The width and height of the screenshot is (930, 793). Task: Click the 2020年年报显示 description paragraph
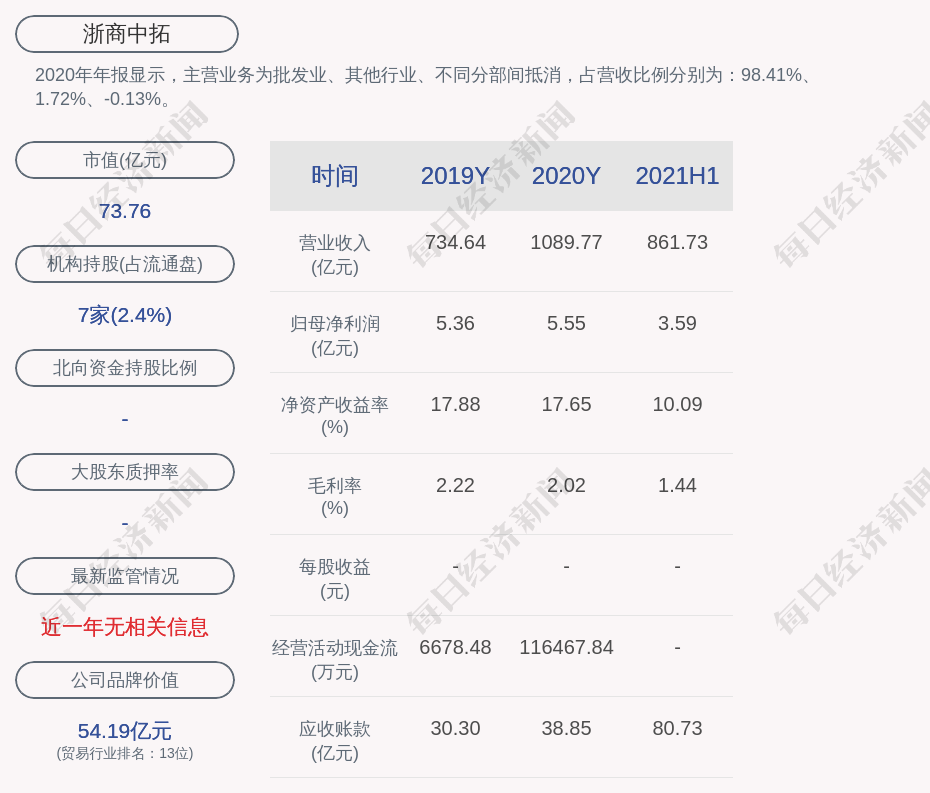point(424,87)
